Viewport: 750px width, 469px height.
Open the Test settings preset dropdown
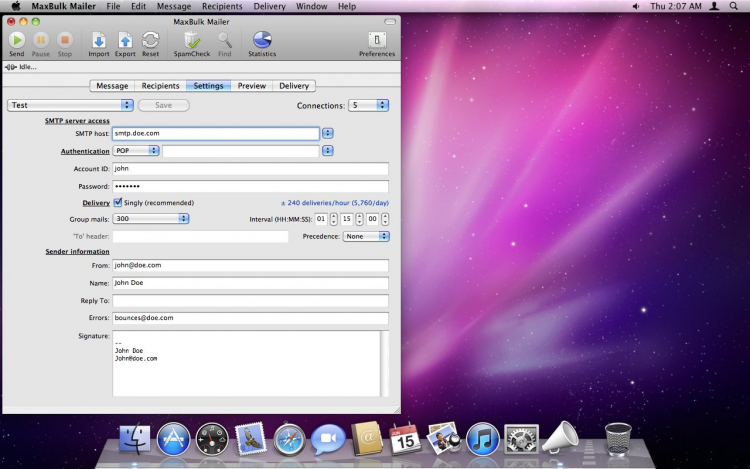pyautogui.click(x=70, y=105)
